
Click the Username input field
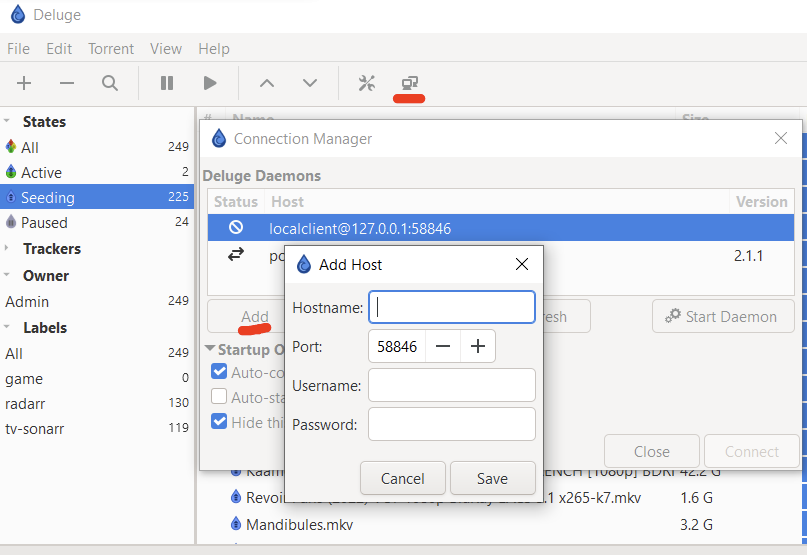(452, 385)
